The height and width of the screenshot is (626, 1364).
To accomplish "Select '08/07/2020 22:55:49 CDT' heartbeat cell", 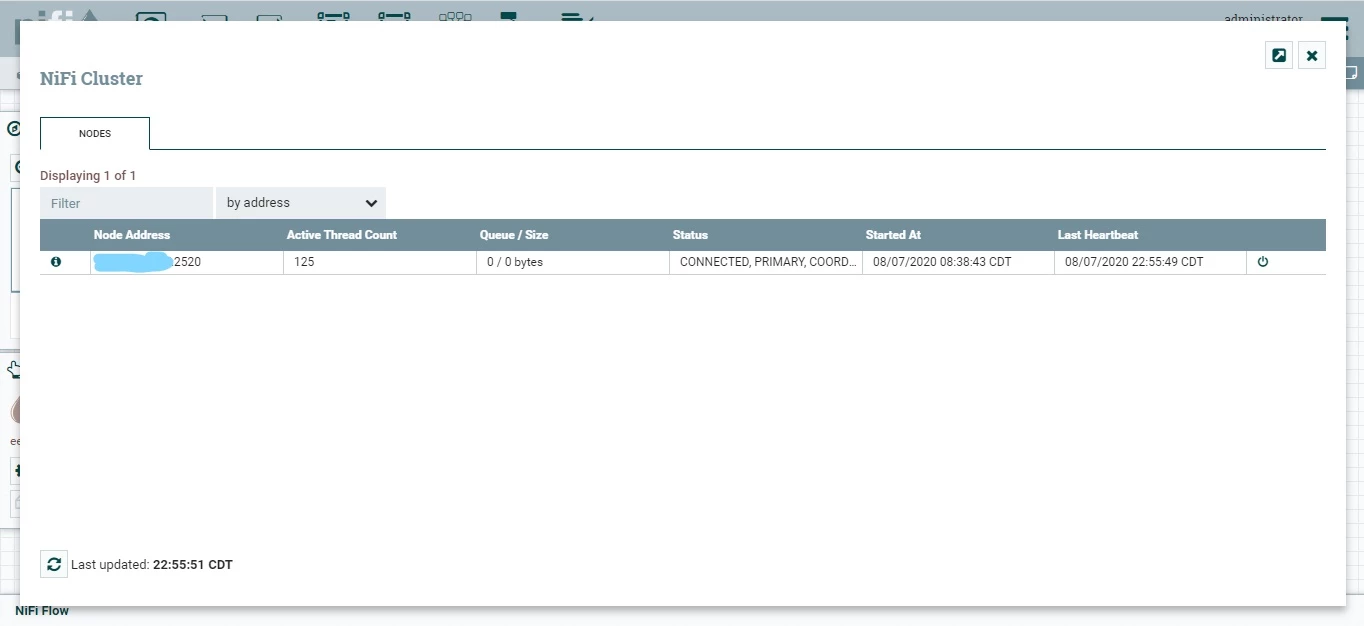I will click(1150, 262).
